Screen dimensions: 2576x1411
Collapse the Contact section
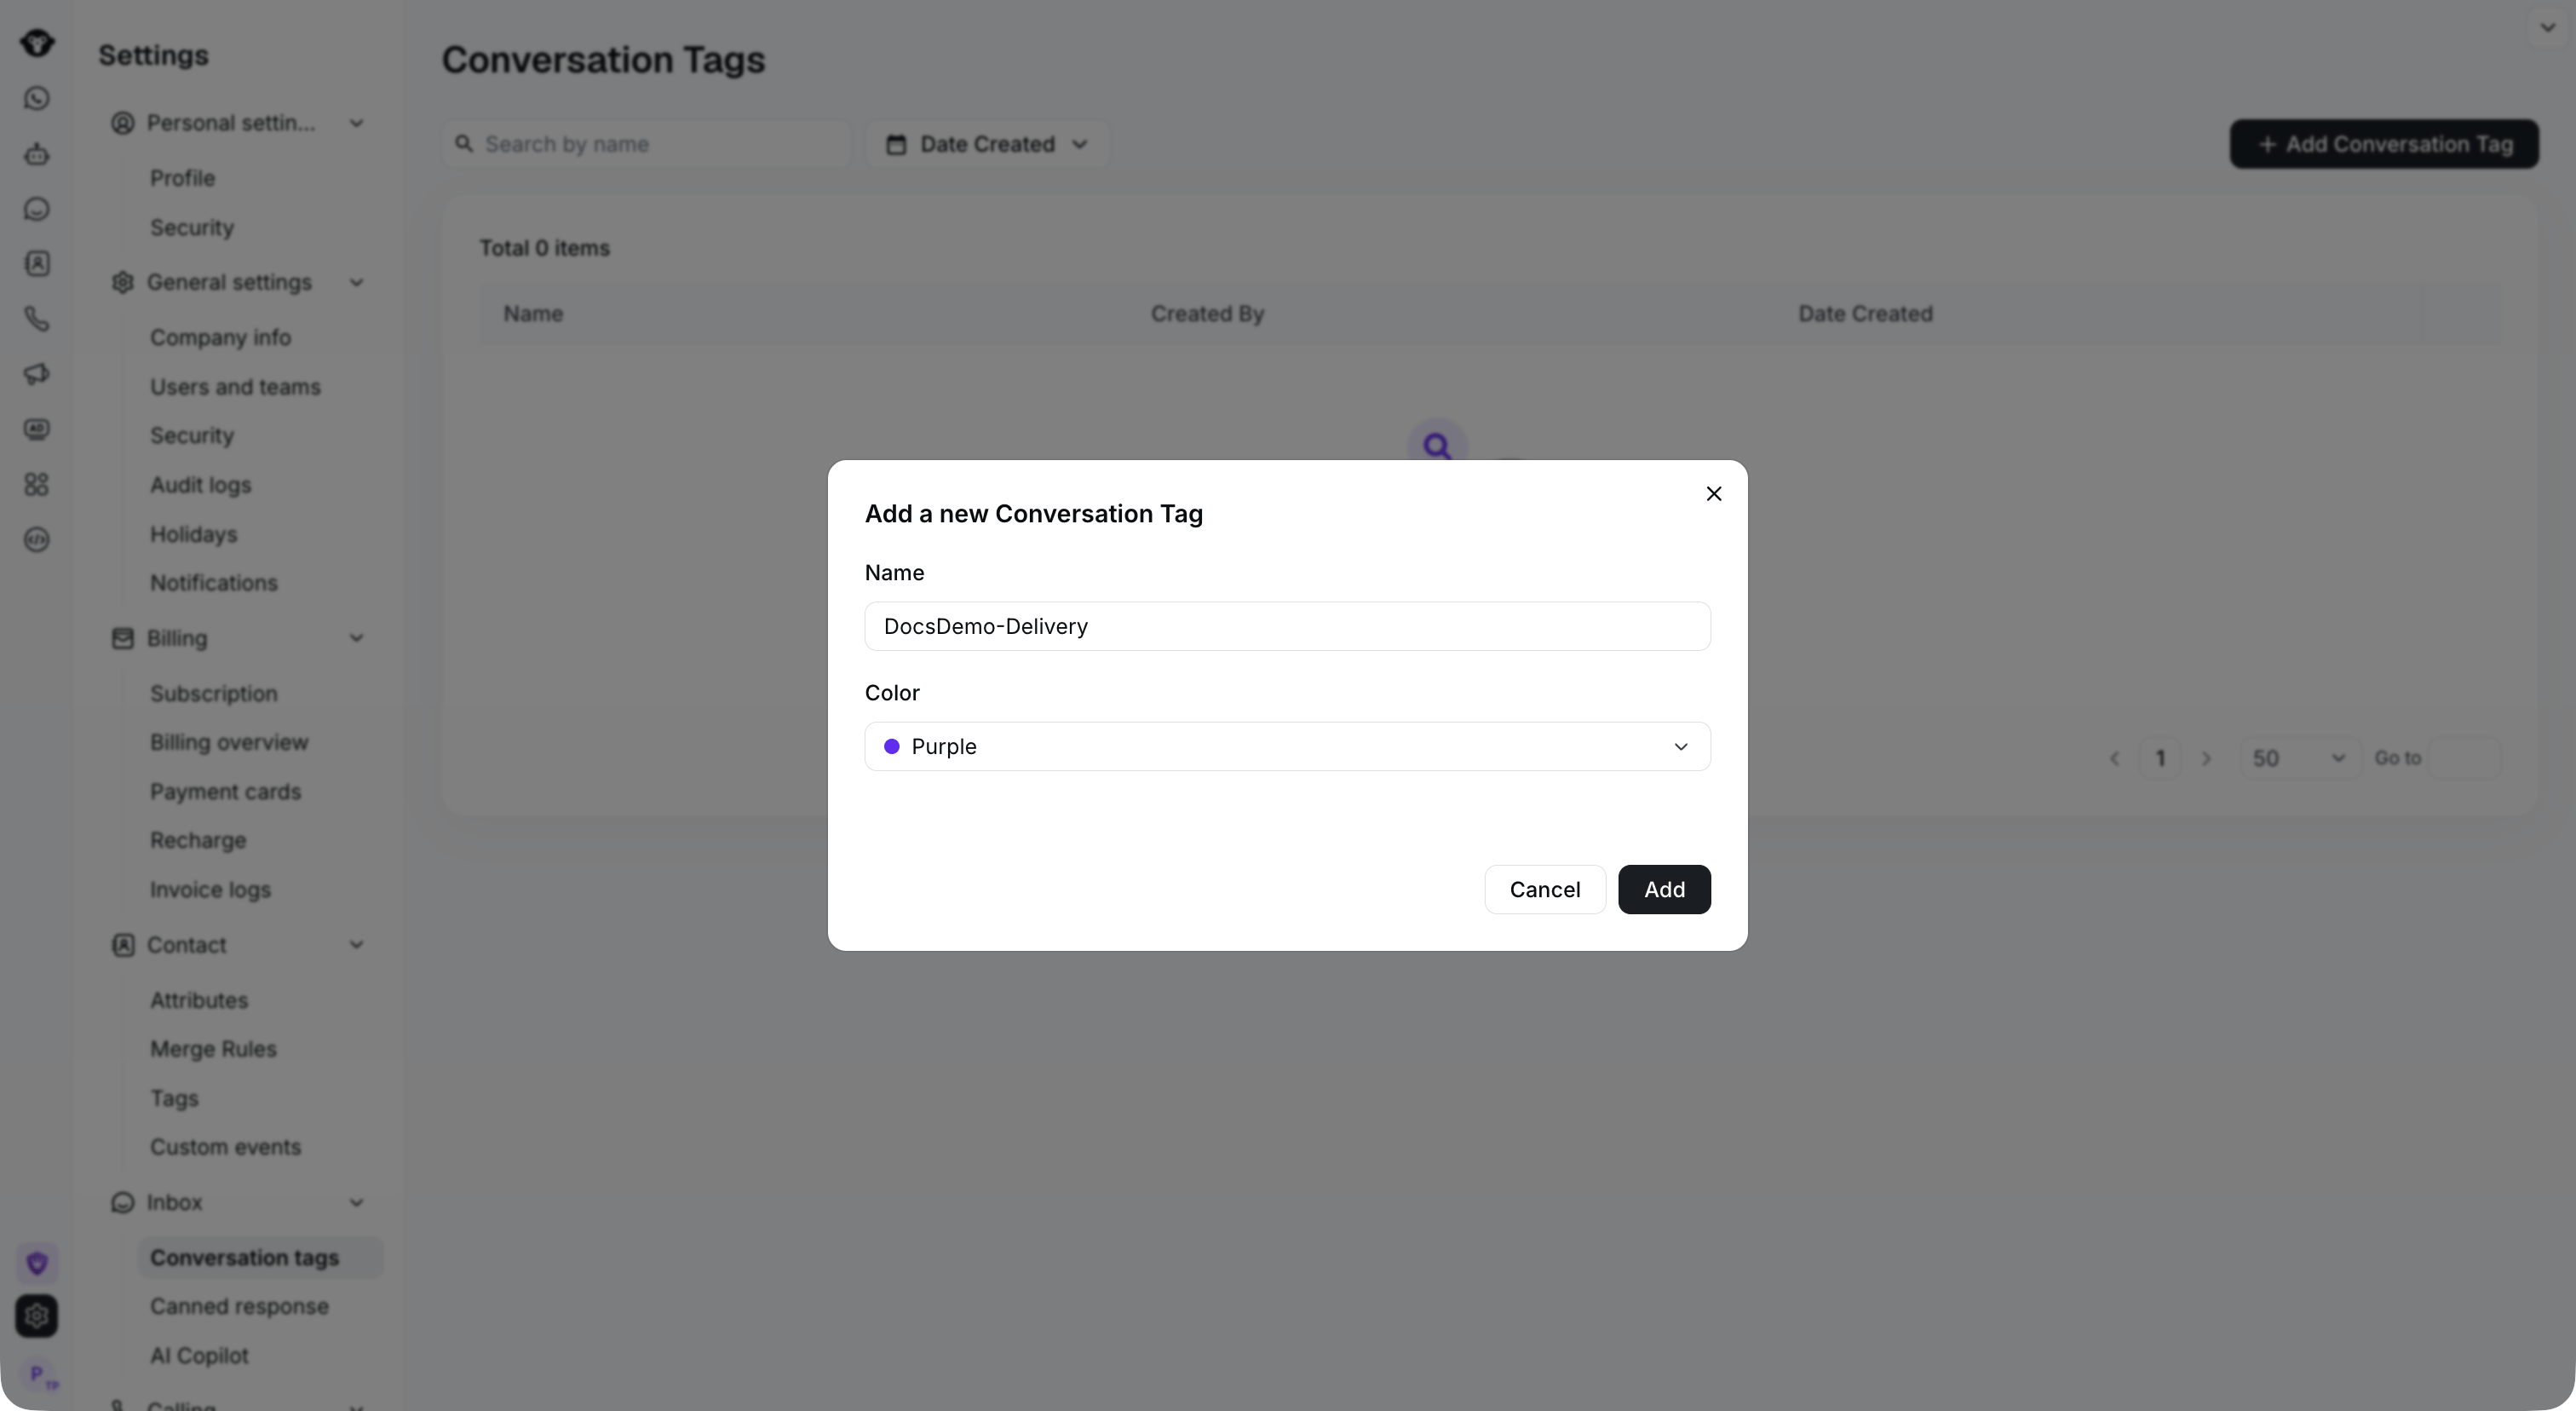pos(356,945)
